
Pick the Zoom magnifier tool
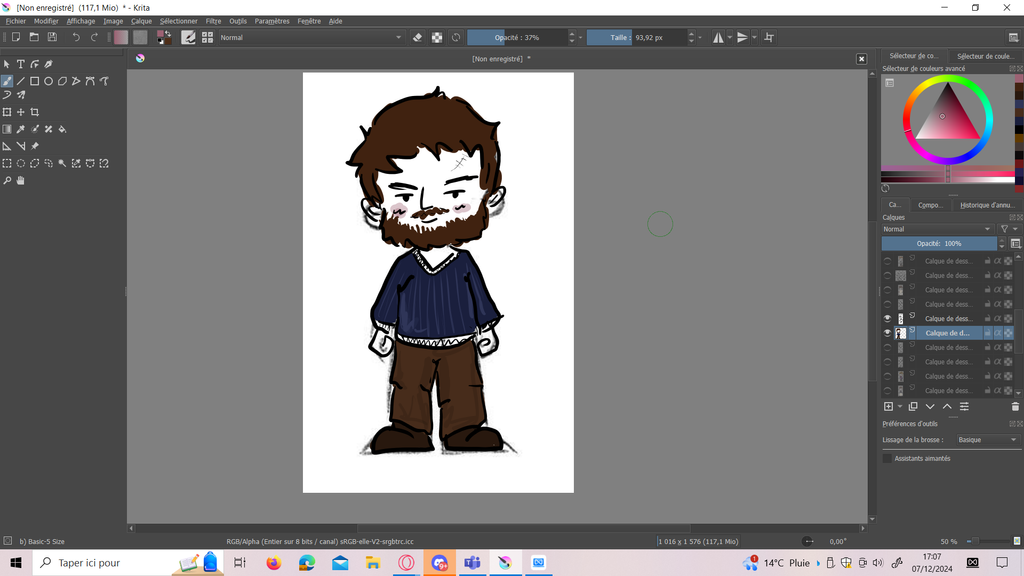click(x=7, y=181)
